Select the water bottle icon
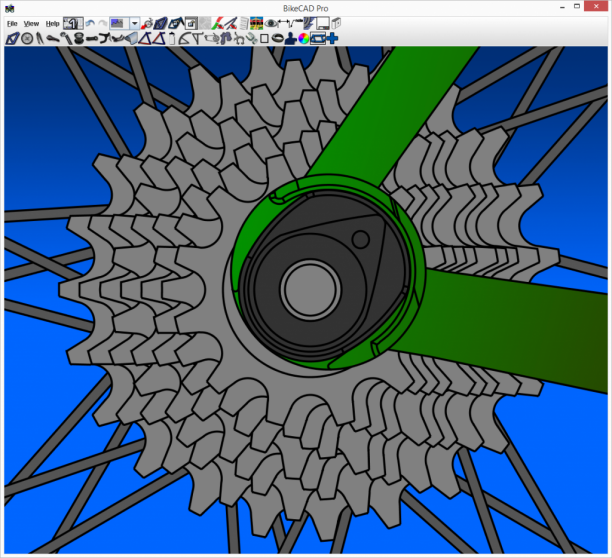This screenshot has width=612, height=558. [x=172, y=39]
